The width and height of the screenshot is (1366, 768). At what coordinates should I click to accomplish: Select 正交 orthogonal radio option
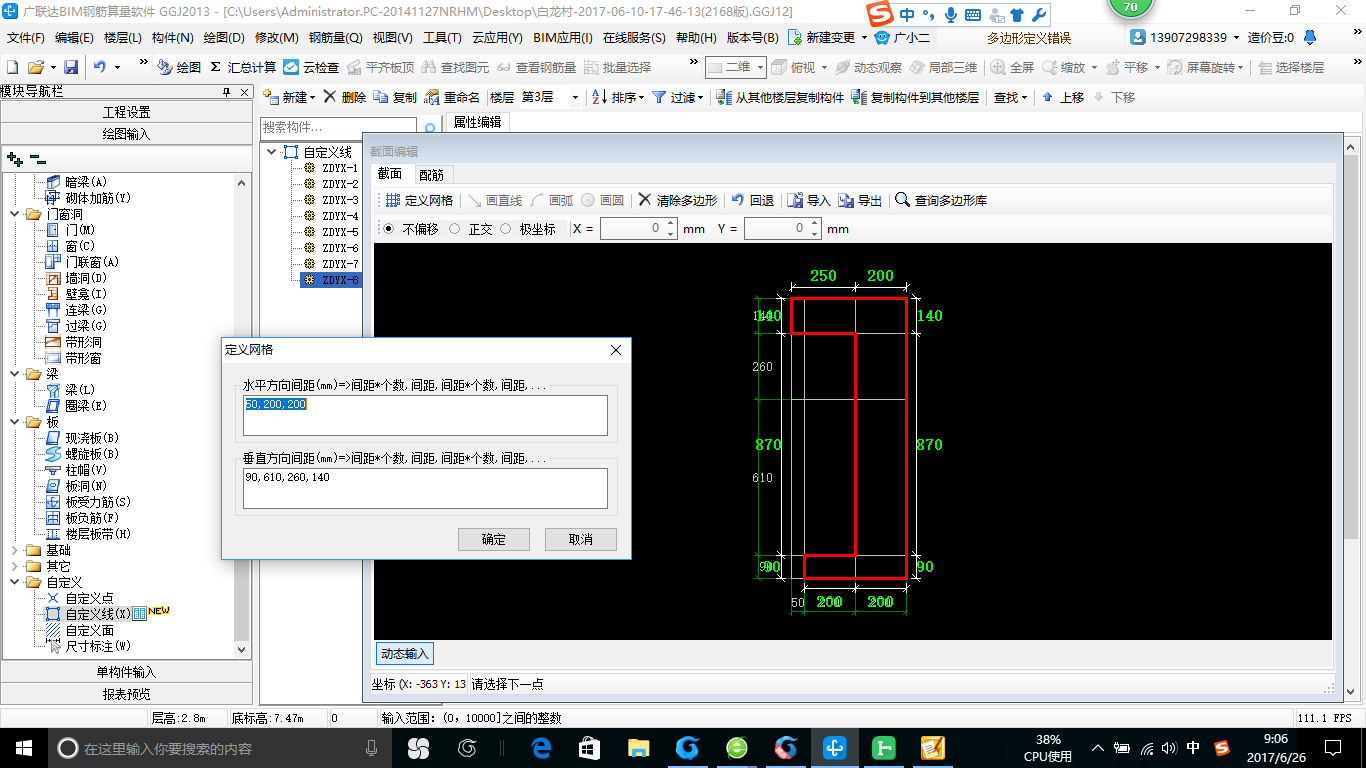(x=471, y=229)
